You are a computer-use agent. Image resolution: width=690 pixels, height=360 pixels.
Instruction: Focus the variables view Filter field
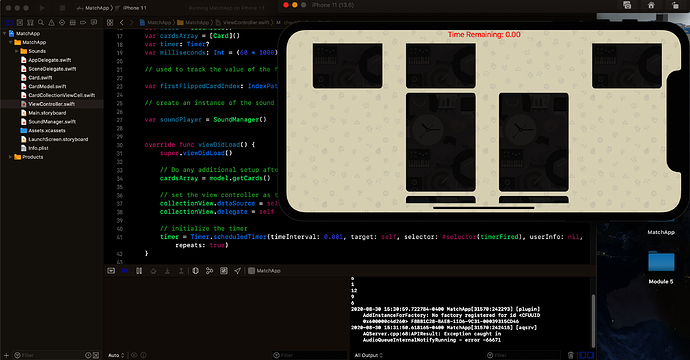coord(309,355)
